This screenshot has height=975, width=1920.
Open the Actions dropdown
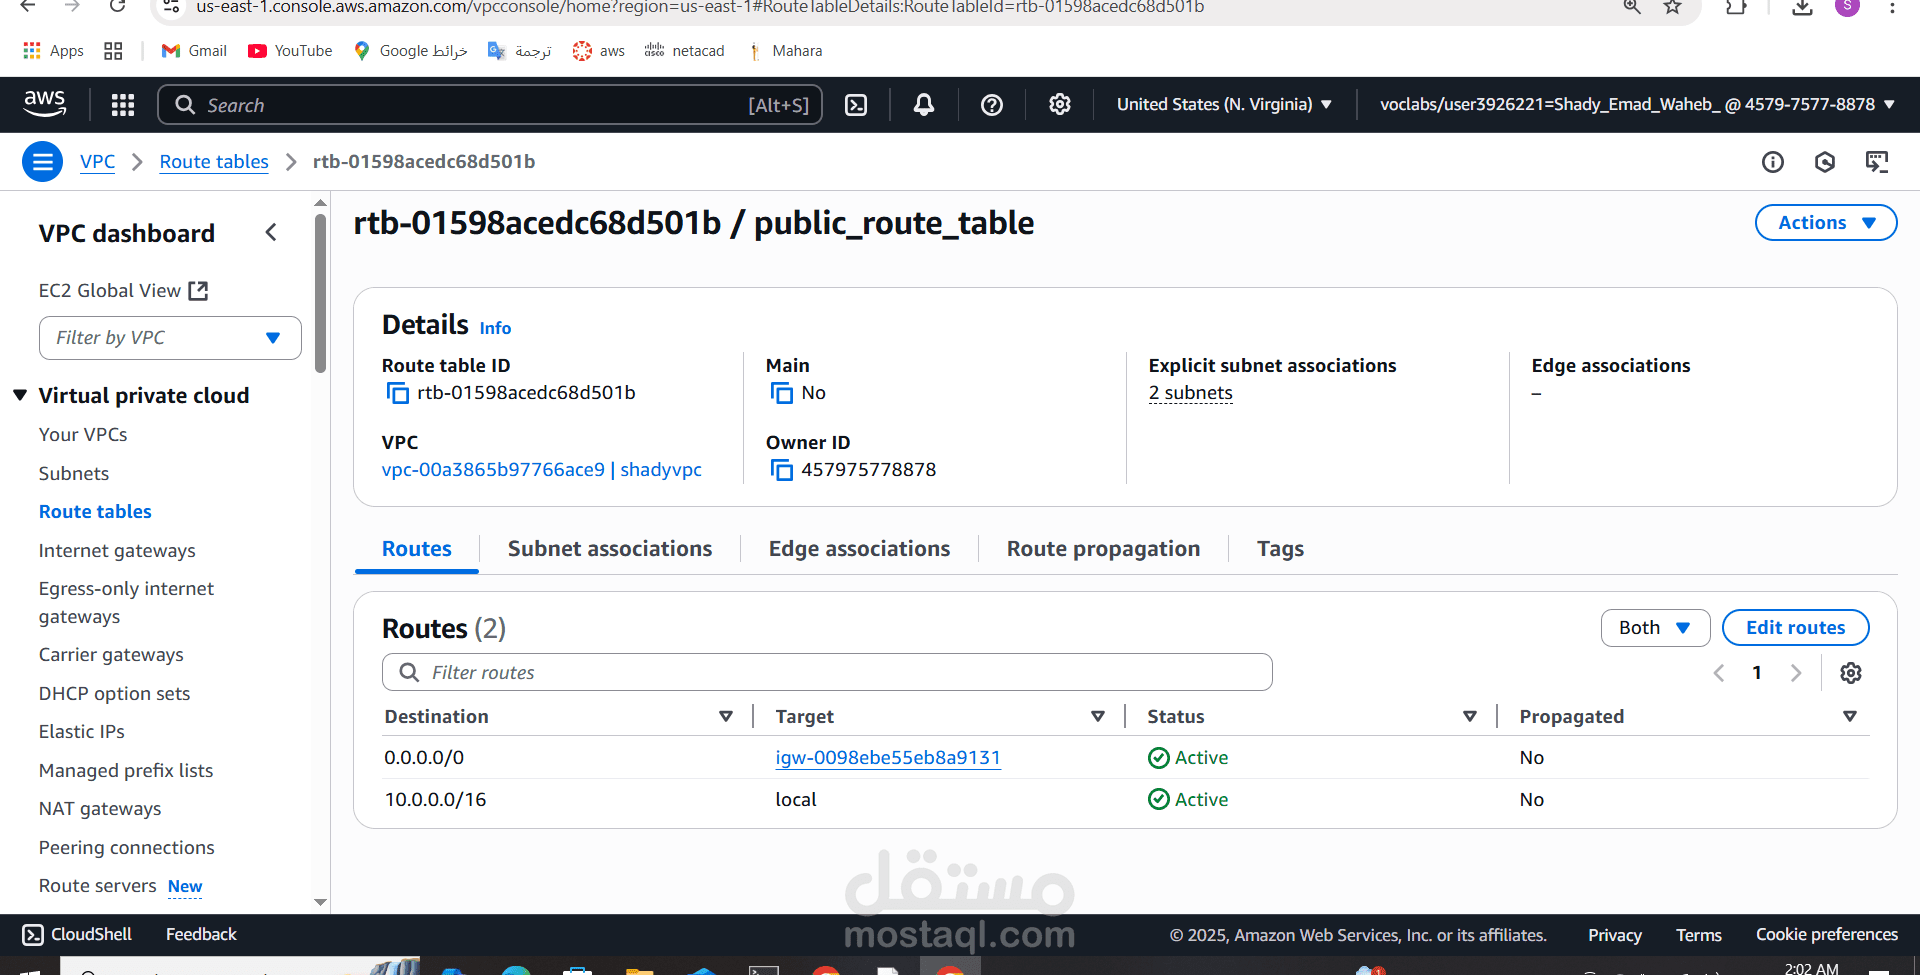1826,223
